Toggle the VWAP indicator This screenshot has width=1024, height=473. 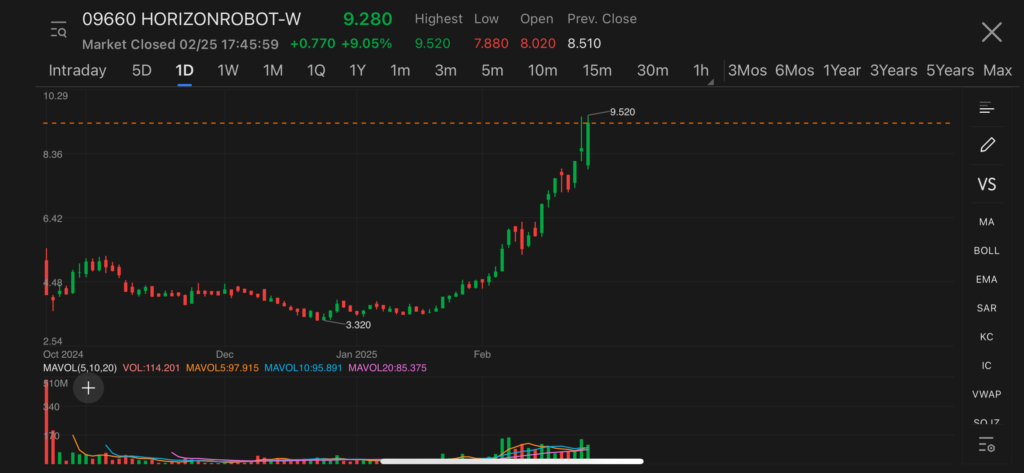coord(987,394)
